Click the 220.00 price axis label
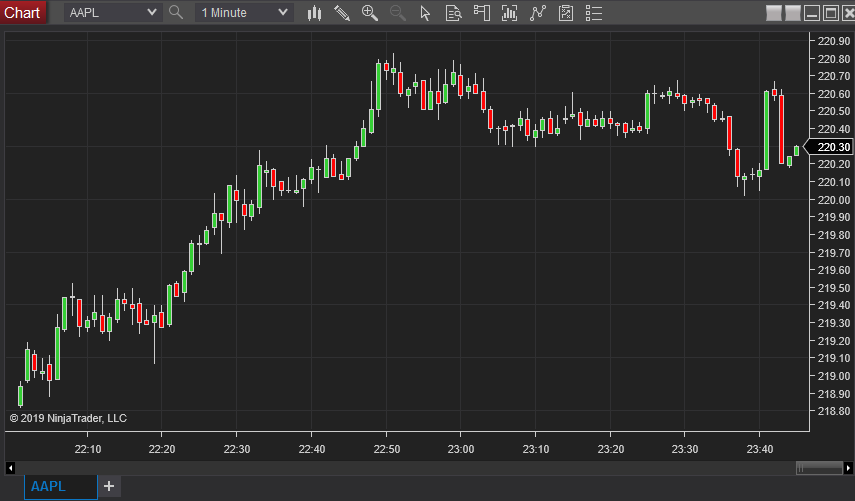 [833, 200]
